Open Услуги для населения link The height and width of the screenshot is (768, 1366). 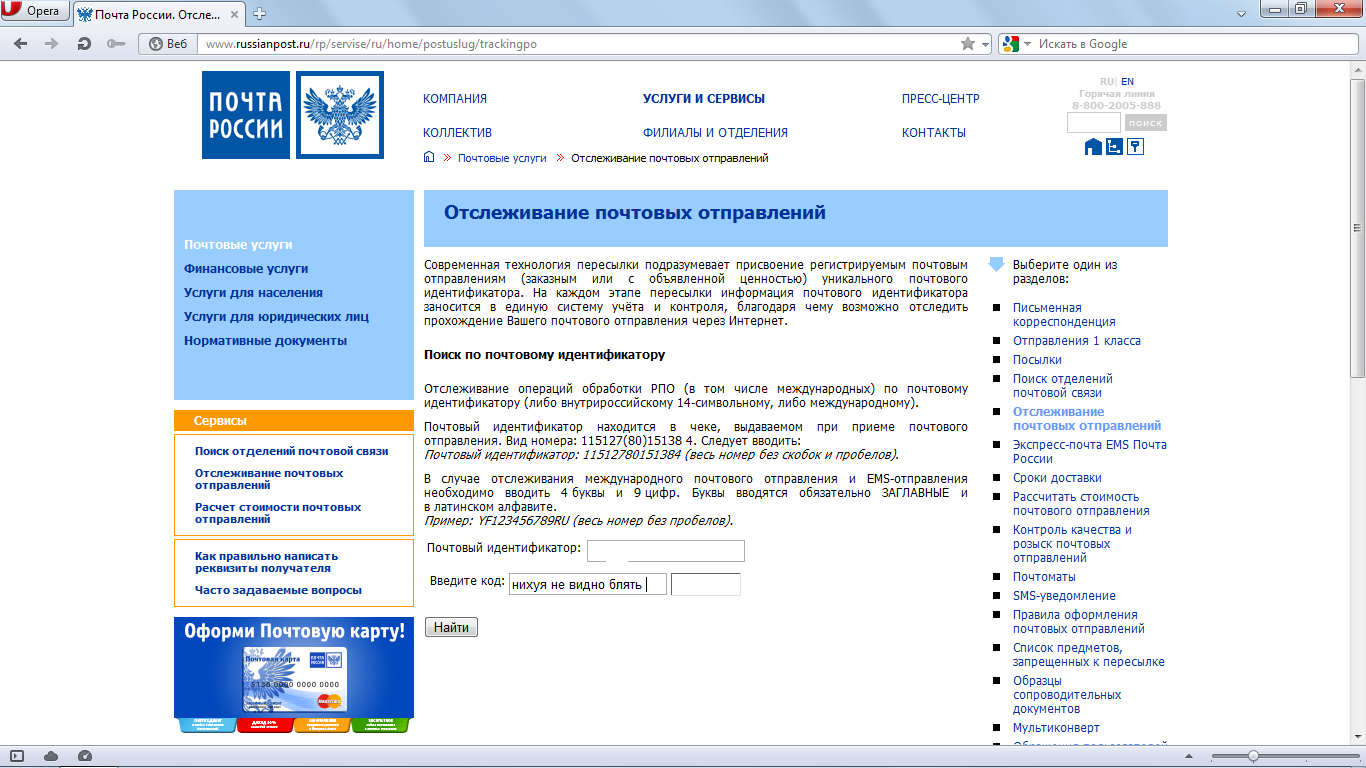(253, 293)
